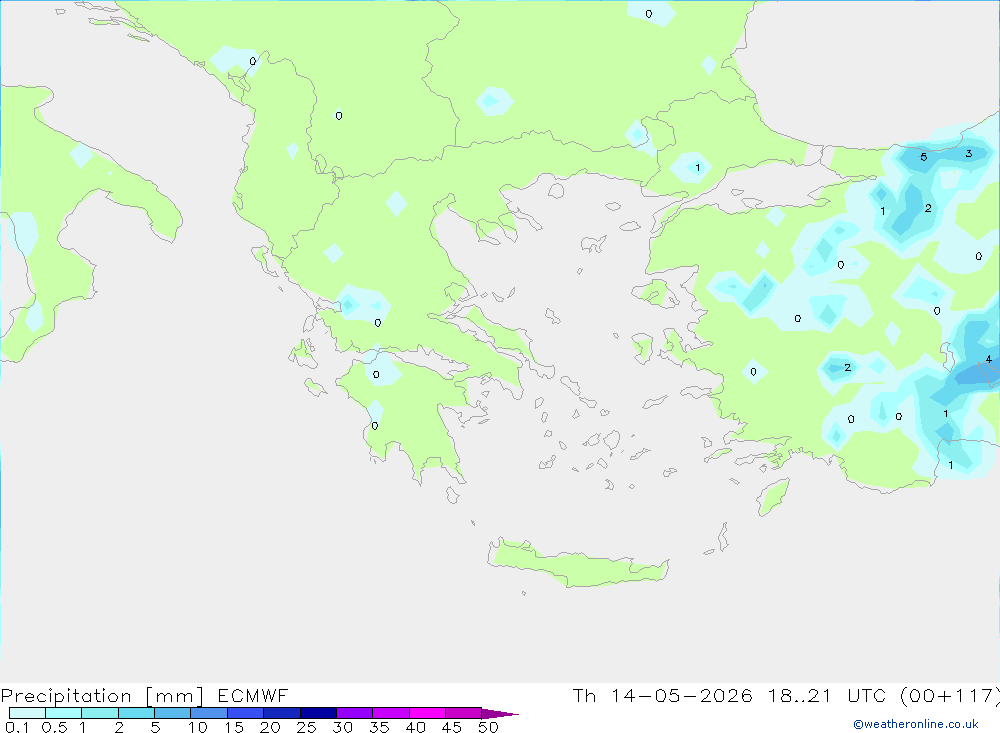Click the 1–2 mm legend color swatch
Viewport: 1000px width, 733px height.
[x=100, y=713]
